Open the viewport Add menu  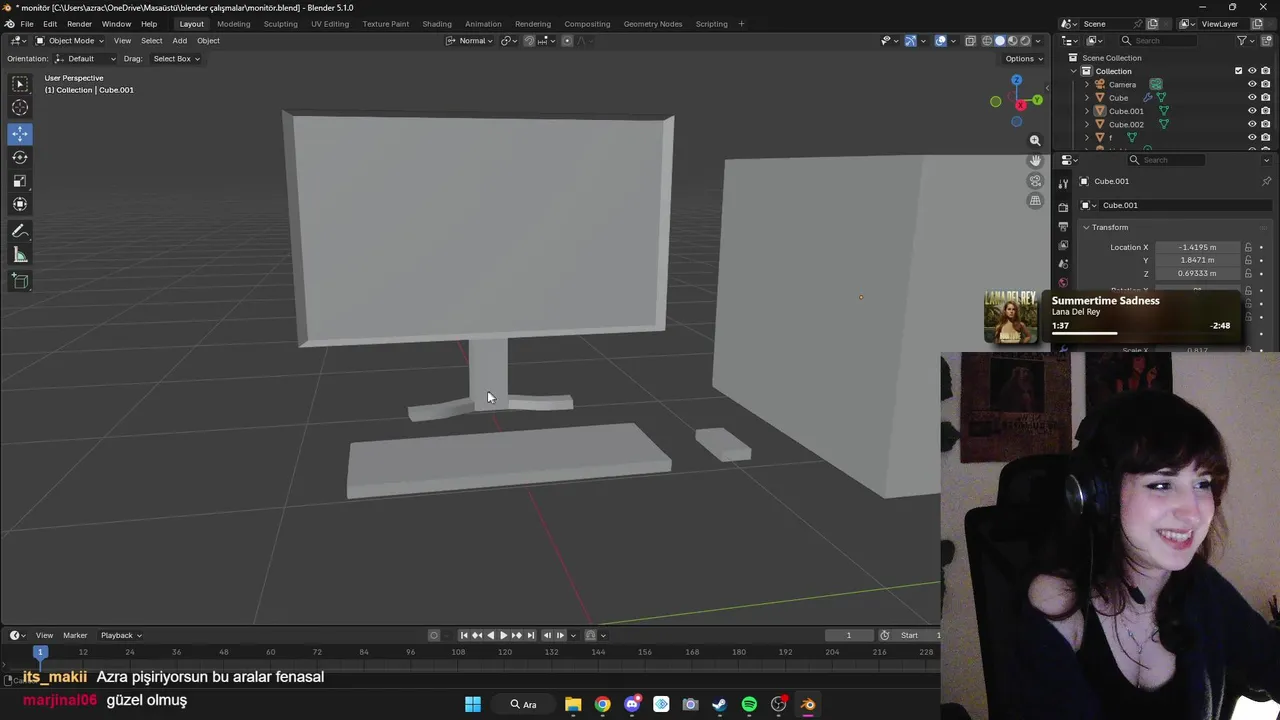[x=179, y=41]
